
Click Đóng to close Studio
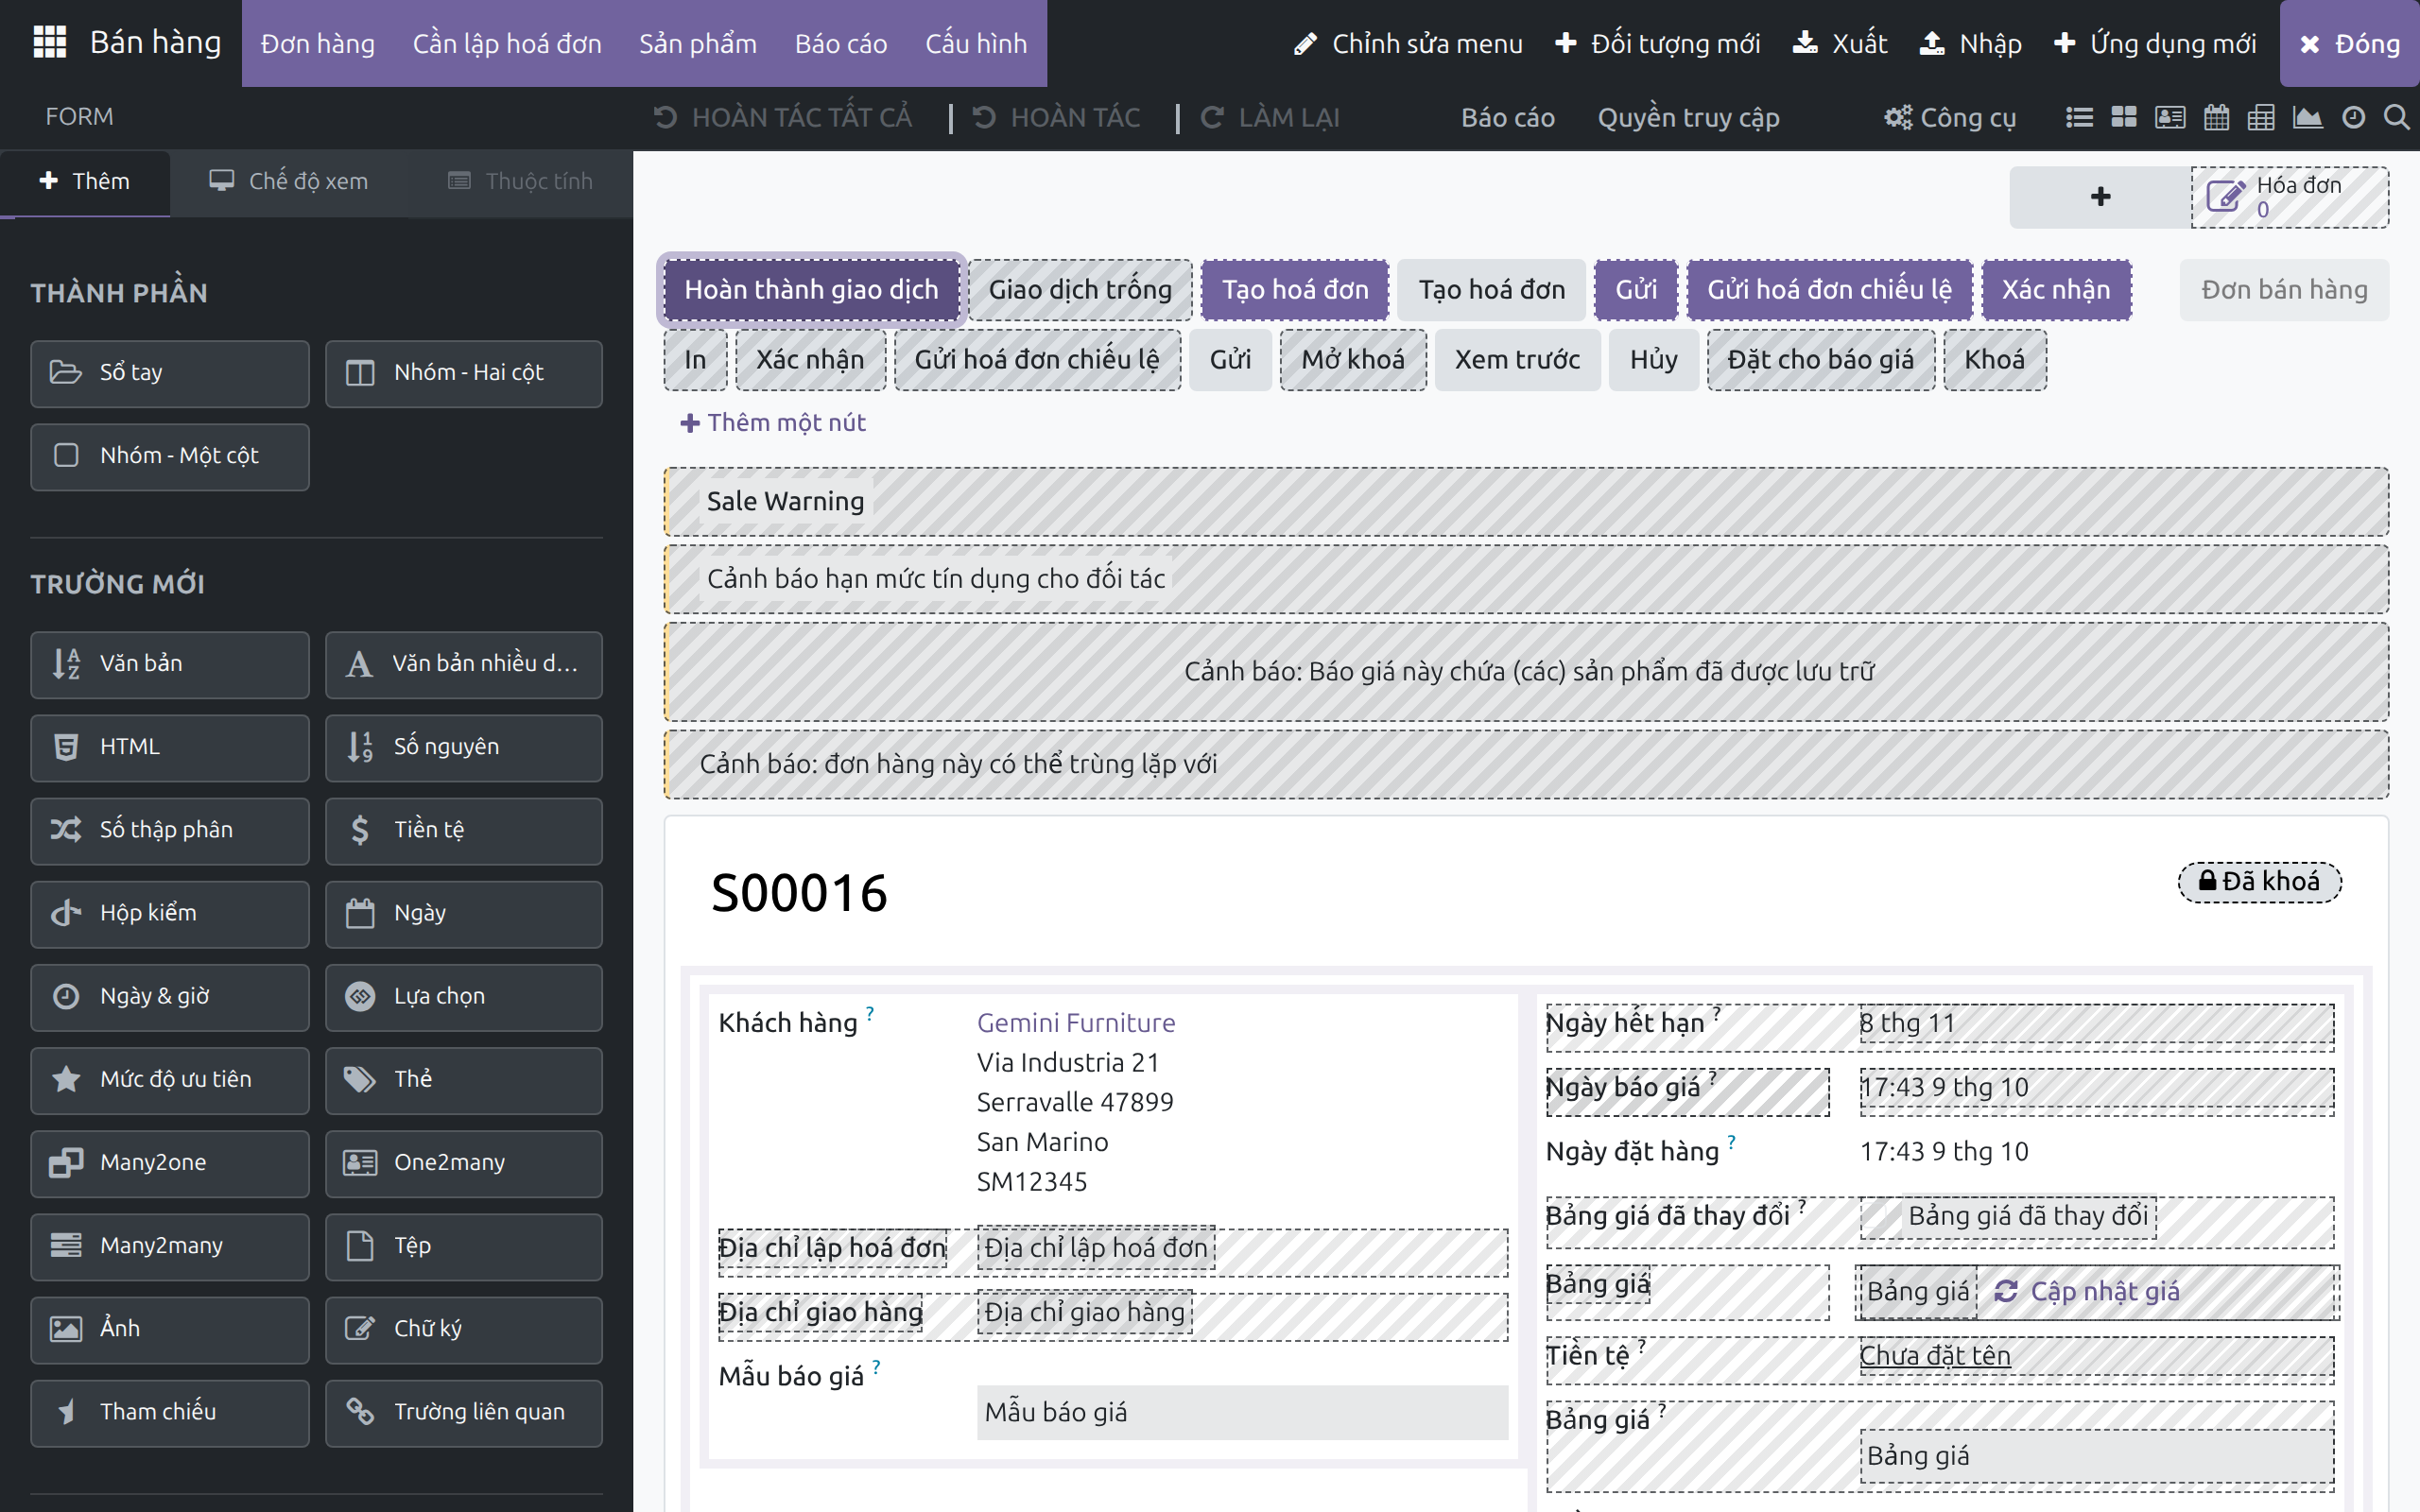2349,43
